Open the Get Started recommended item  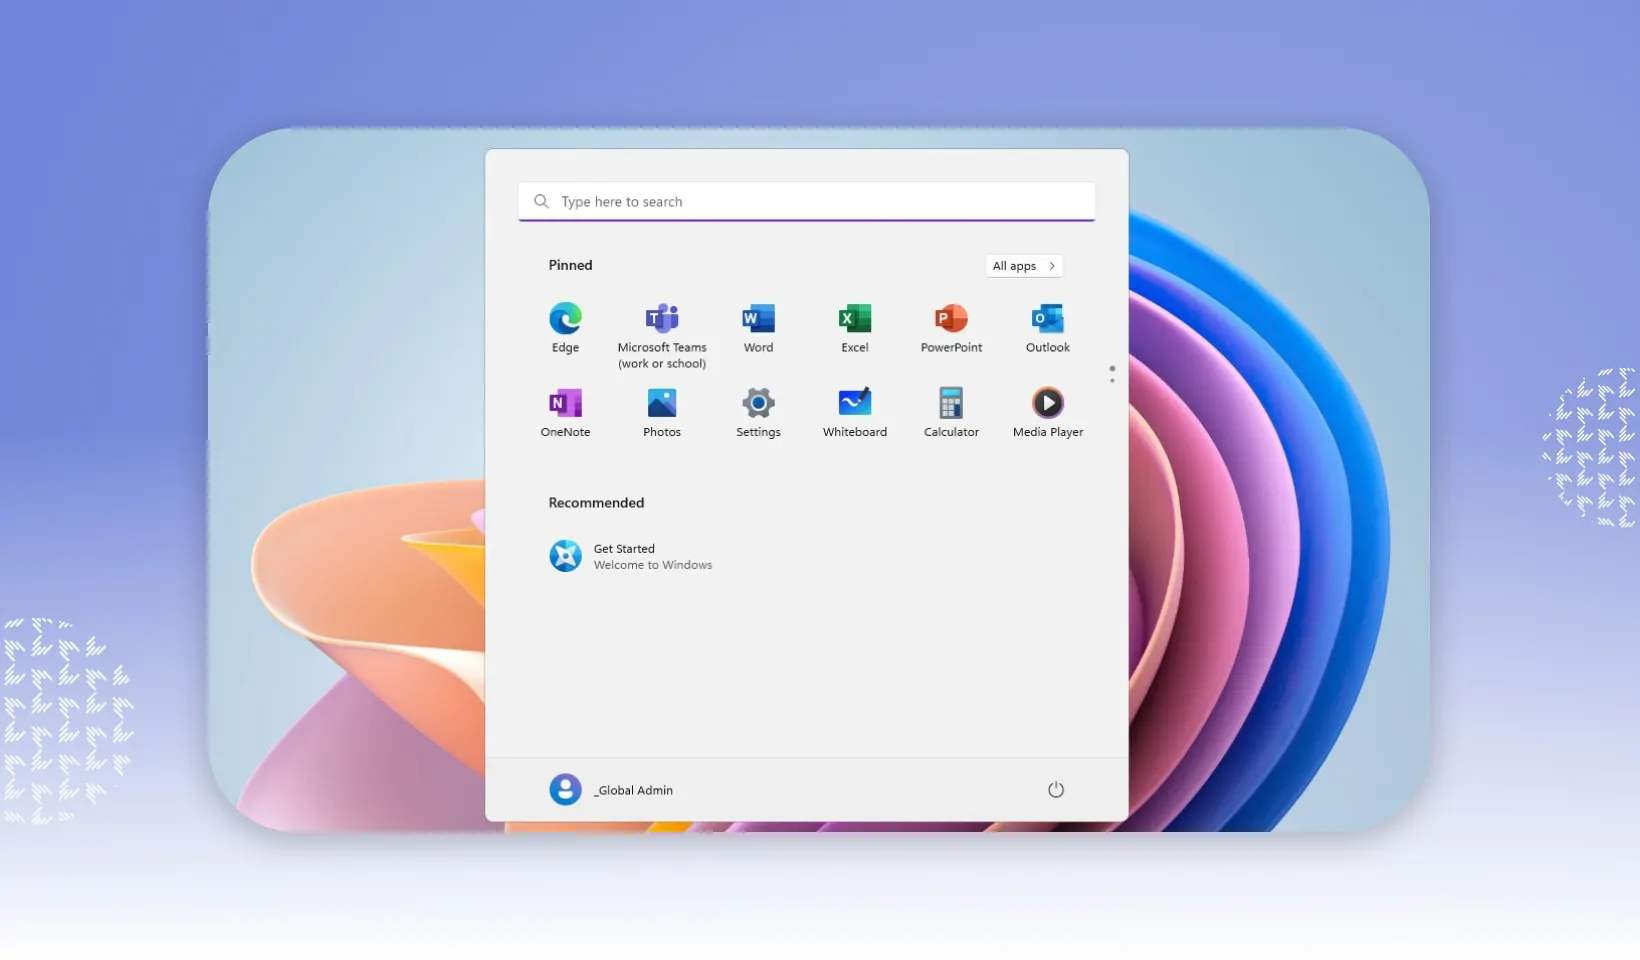point(630,556)
